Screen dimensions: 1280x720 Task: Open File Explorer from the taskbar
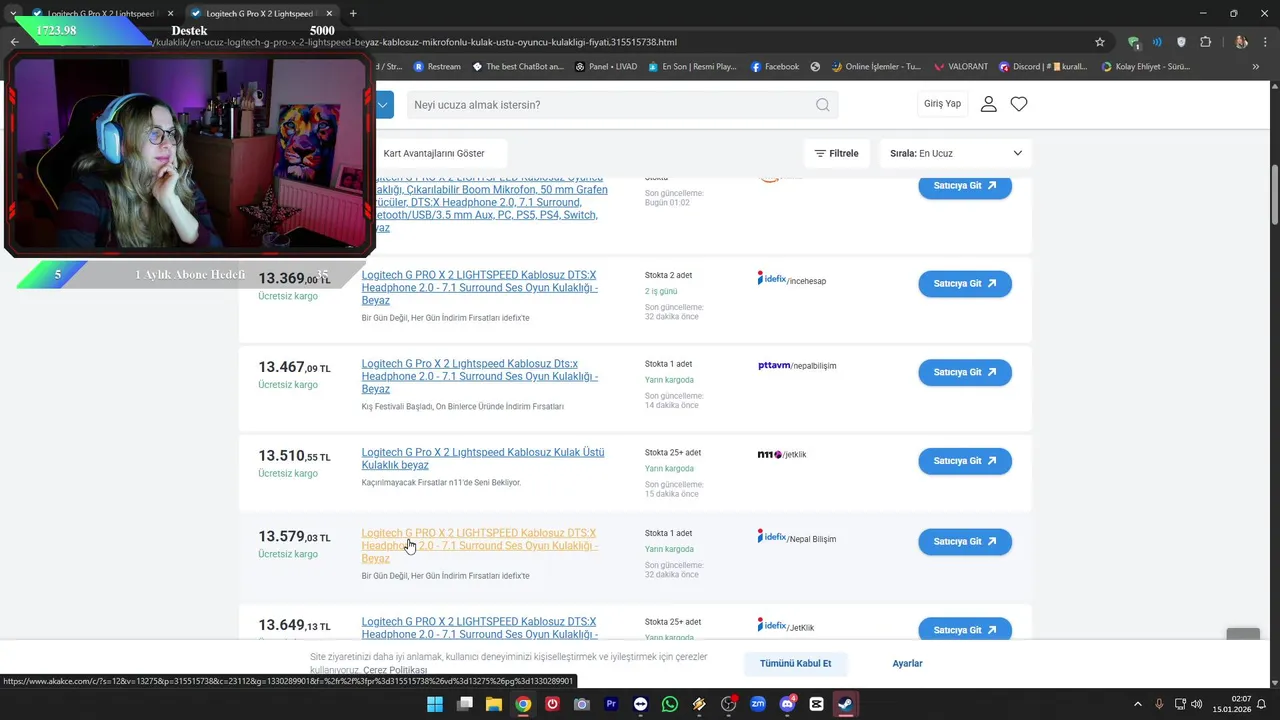pyautogui.click(x=494, y=704)
